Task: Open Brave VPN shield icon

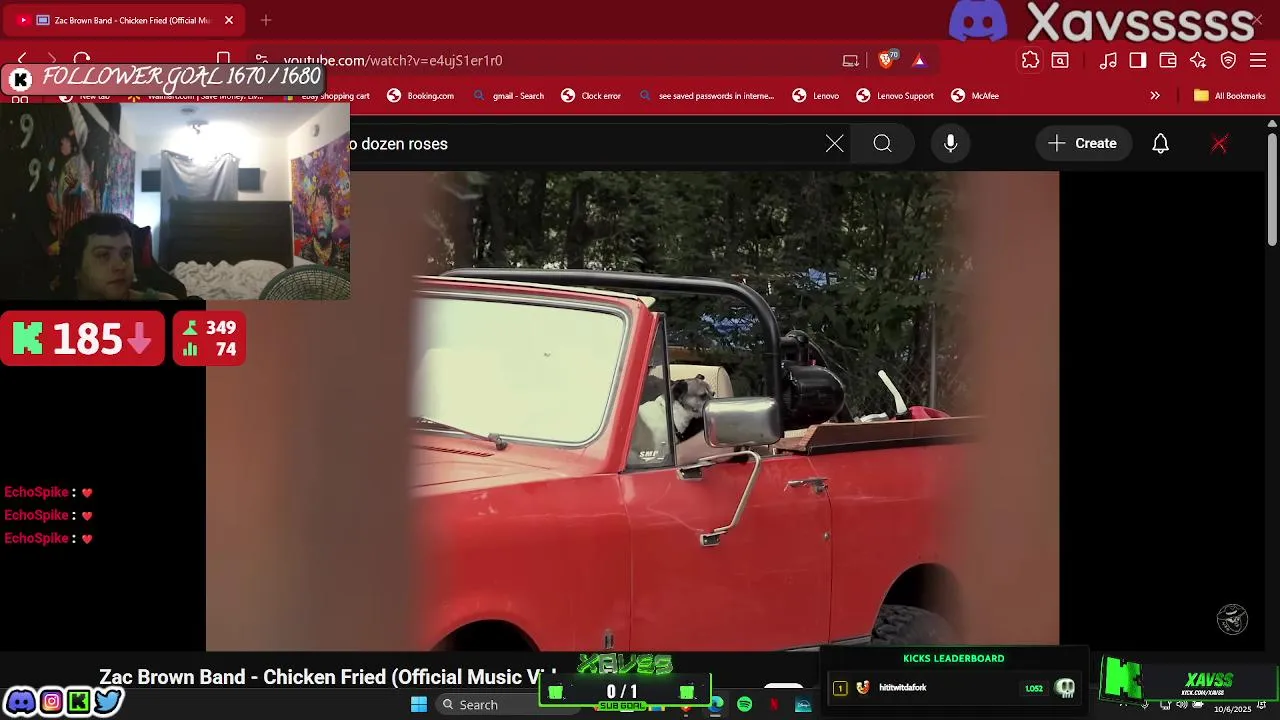Action: pos(1228,60)
